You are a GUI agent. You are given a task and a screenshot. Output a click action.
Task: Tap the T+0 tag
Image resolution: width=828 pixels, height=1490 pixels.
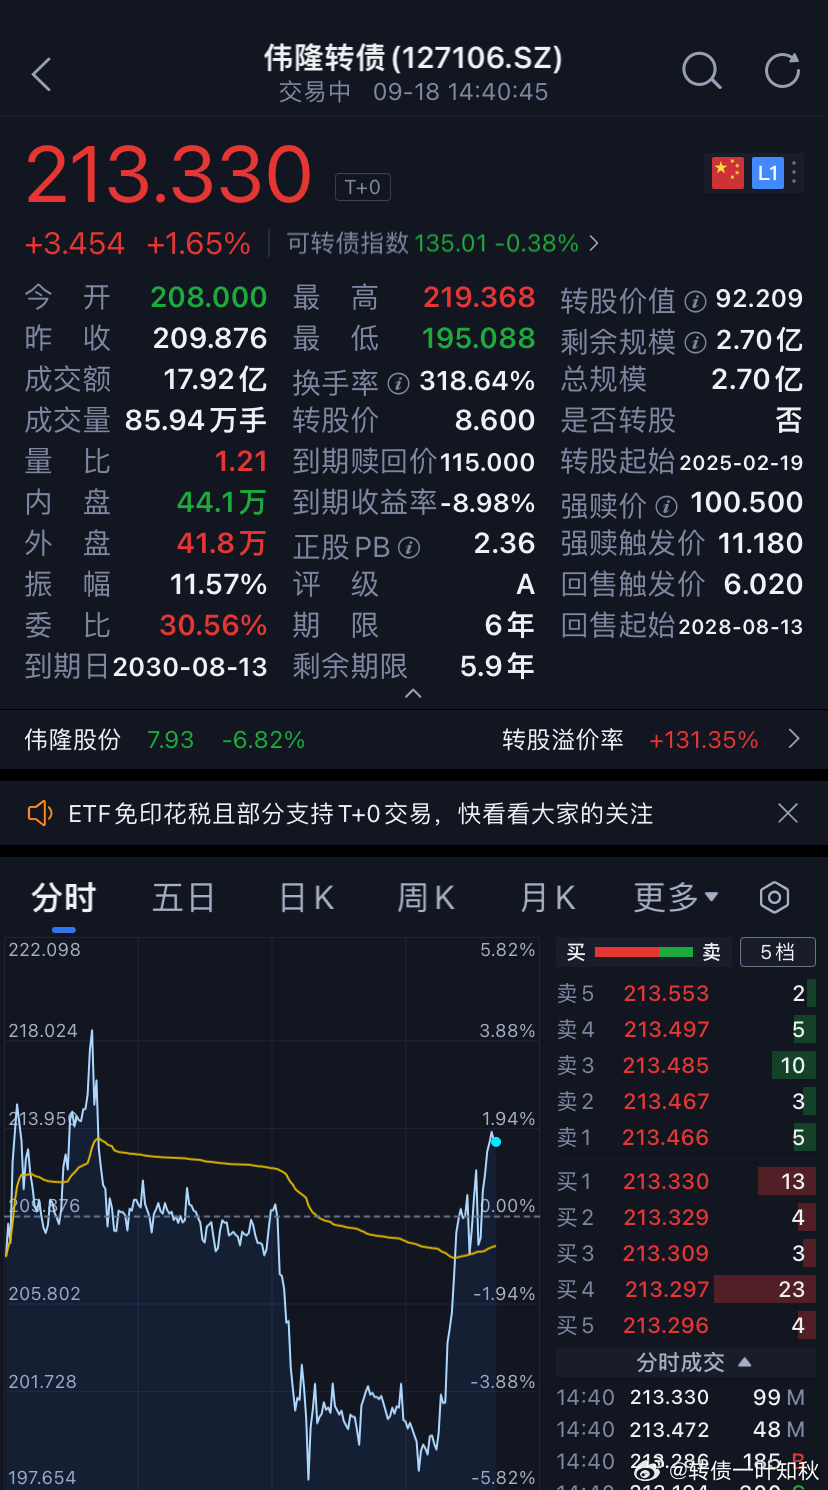click(x=362, y=187)
